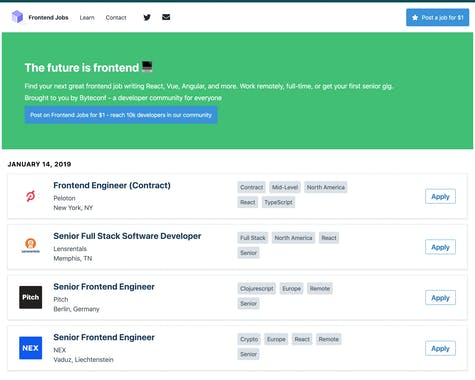
Task: Open Pitch Senior Frontend Engineer title
Action: point(104,287)
